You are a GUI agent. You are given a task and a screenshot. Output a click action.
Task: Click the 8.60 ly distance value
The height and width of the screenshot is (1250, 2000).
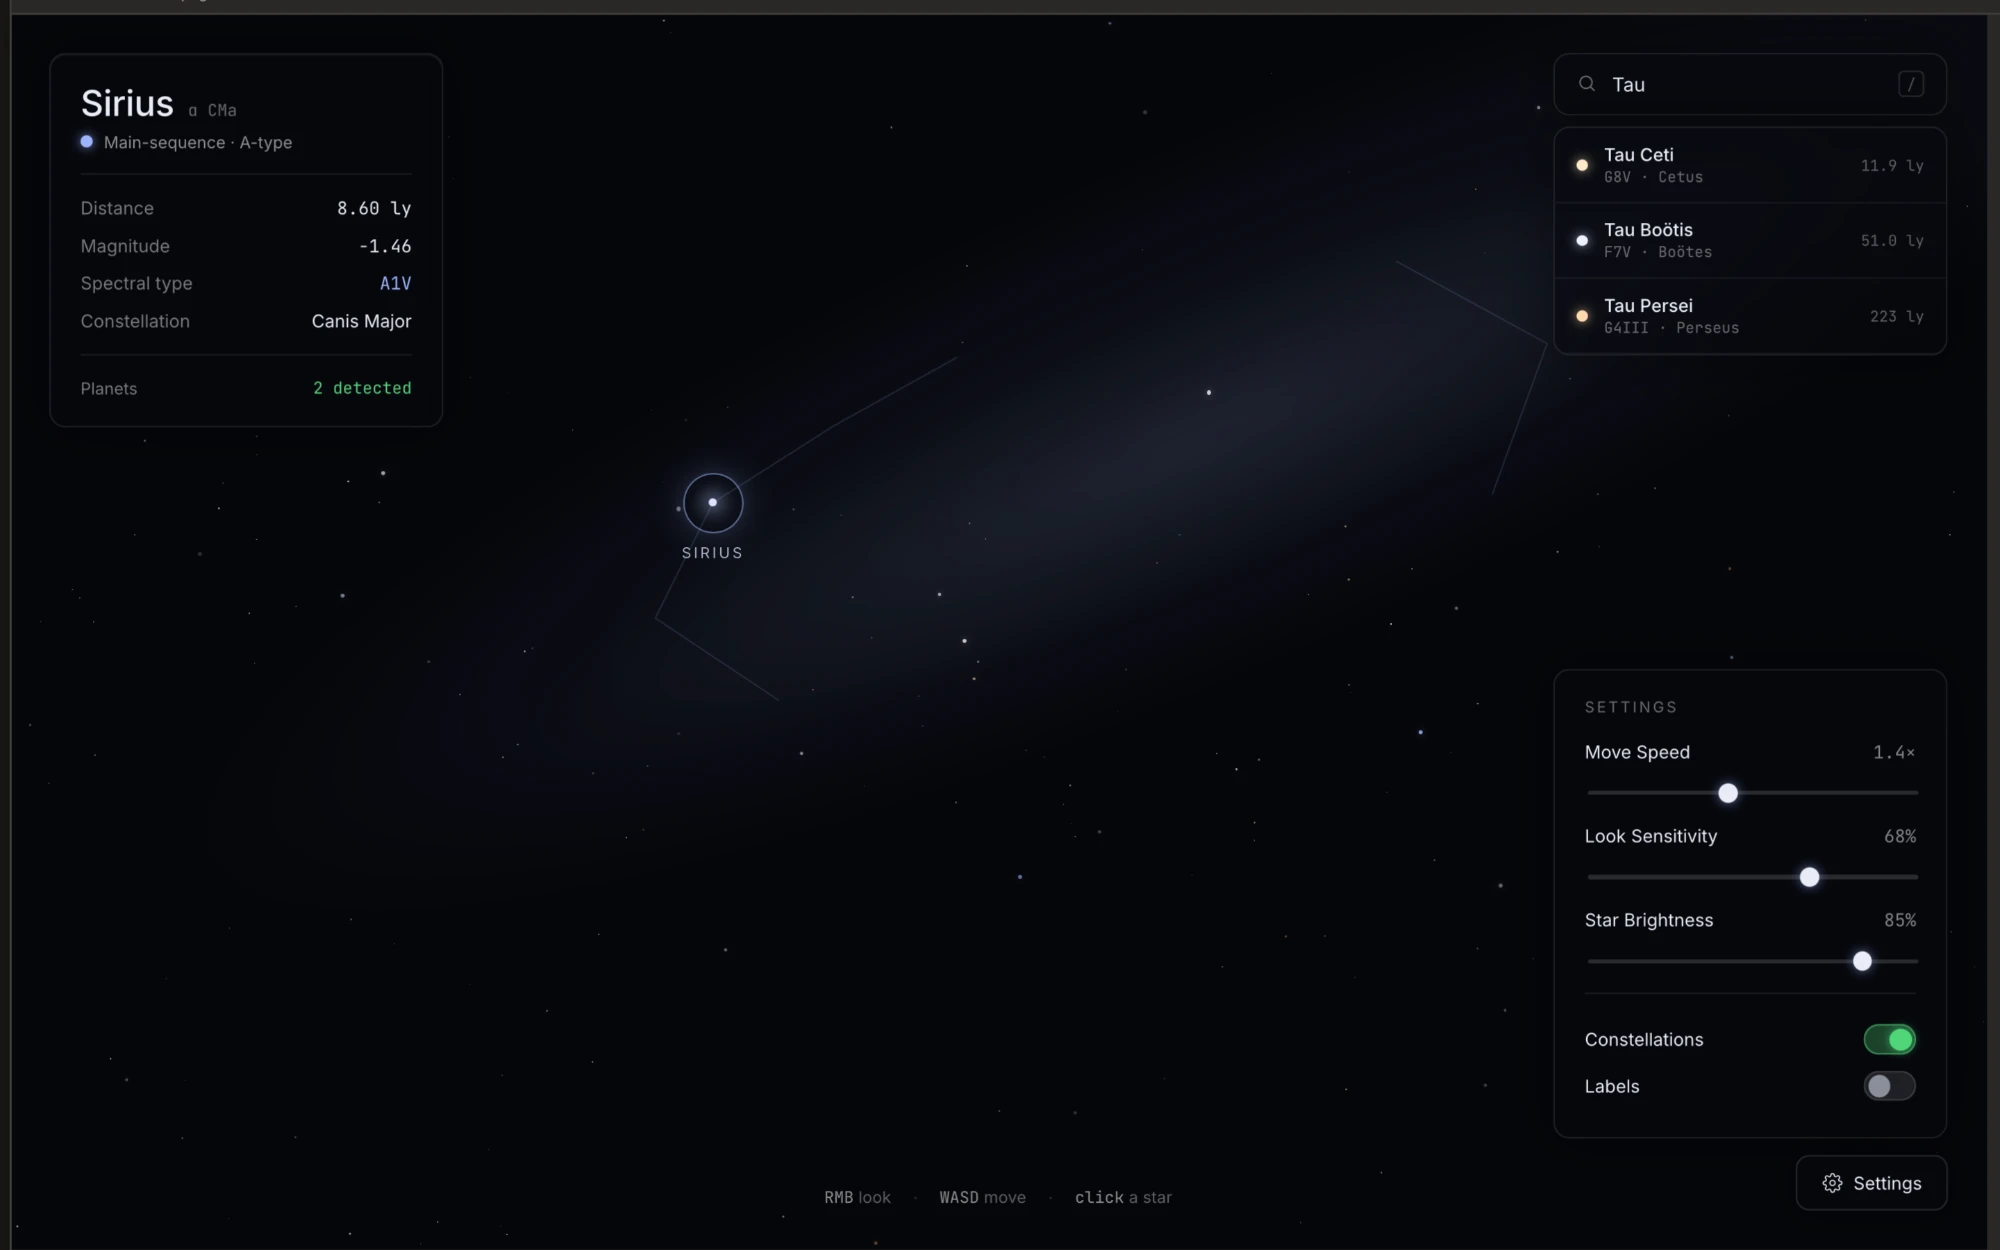[x=374, y=208]
